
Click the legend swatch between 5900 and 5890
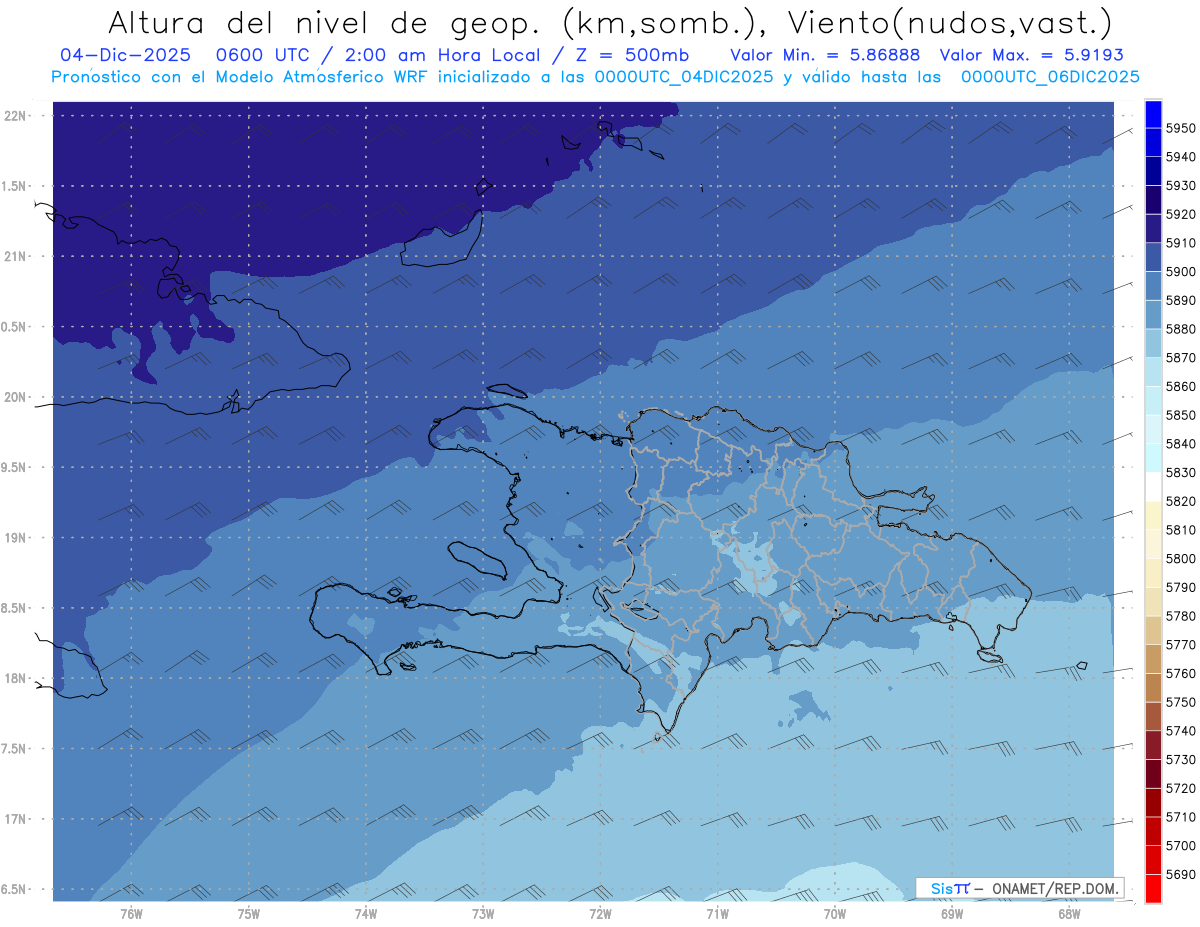(x=1153, y=286)
